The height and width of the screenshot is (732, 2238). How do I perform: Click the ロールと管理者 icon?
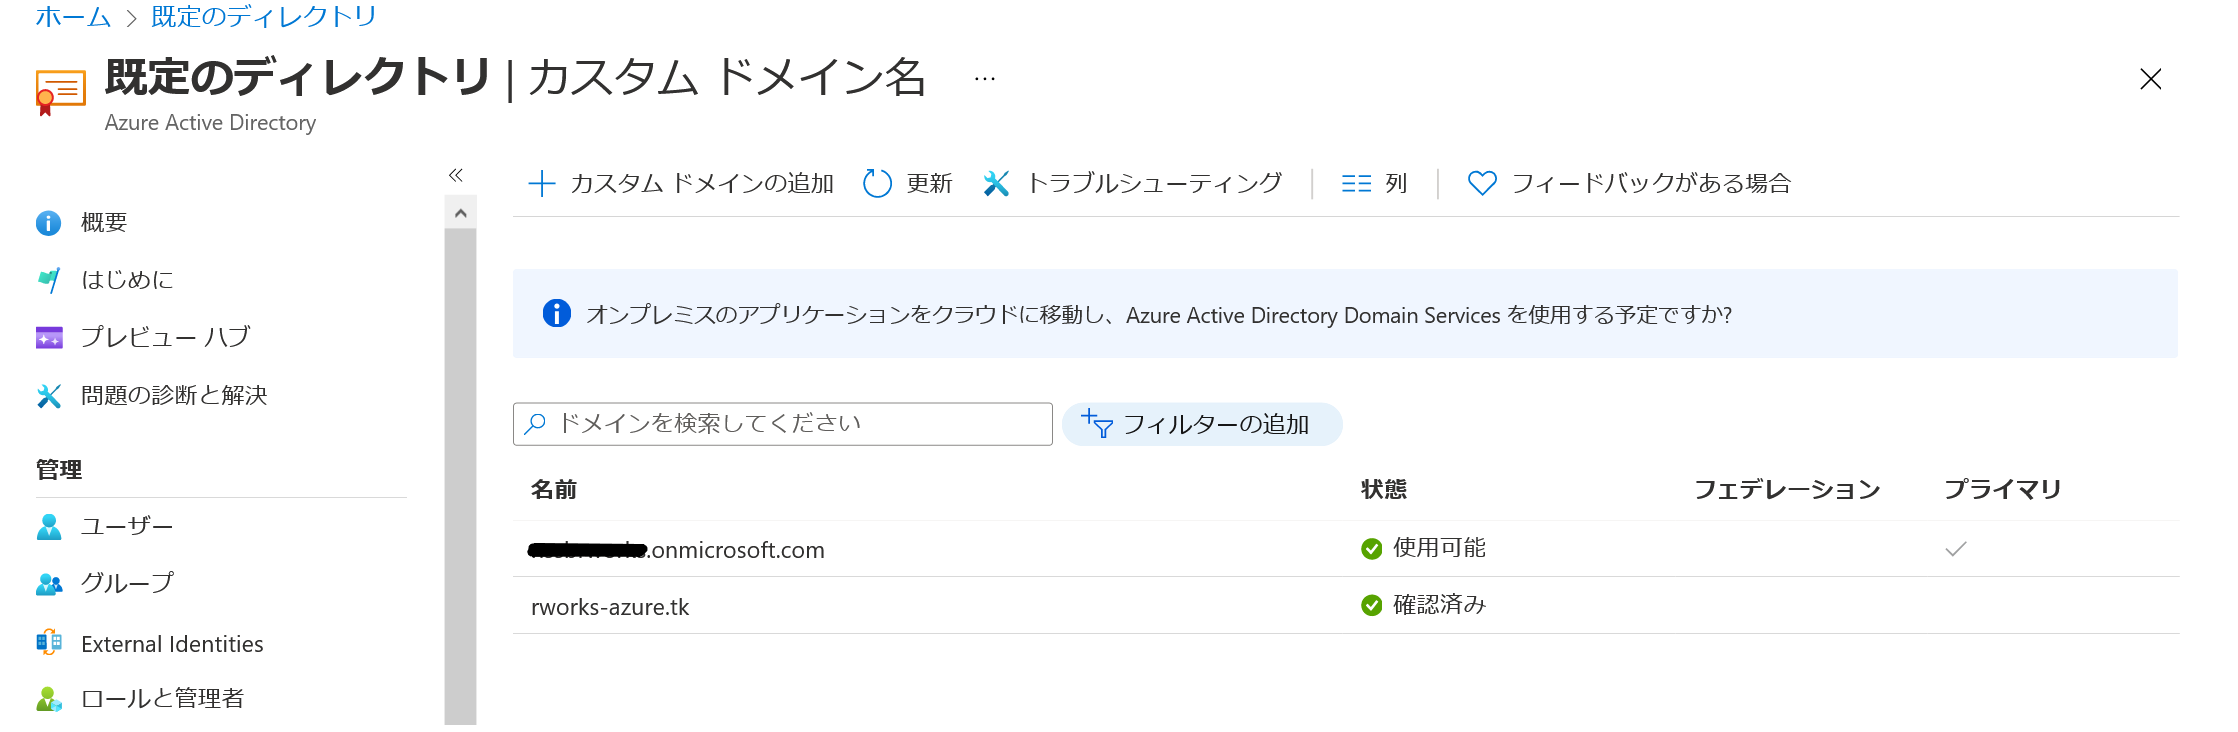48,699
